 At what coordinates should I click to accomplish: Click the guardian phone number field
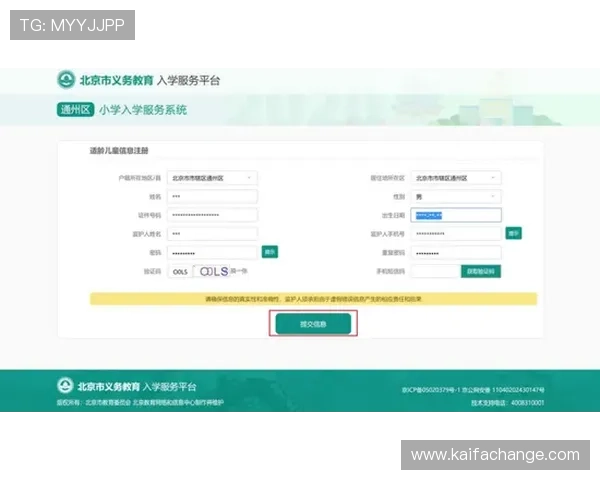click(x=456, y=233)
